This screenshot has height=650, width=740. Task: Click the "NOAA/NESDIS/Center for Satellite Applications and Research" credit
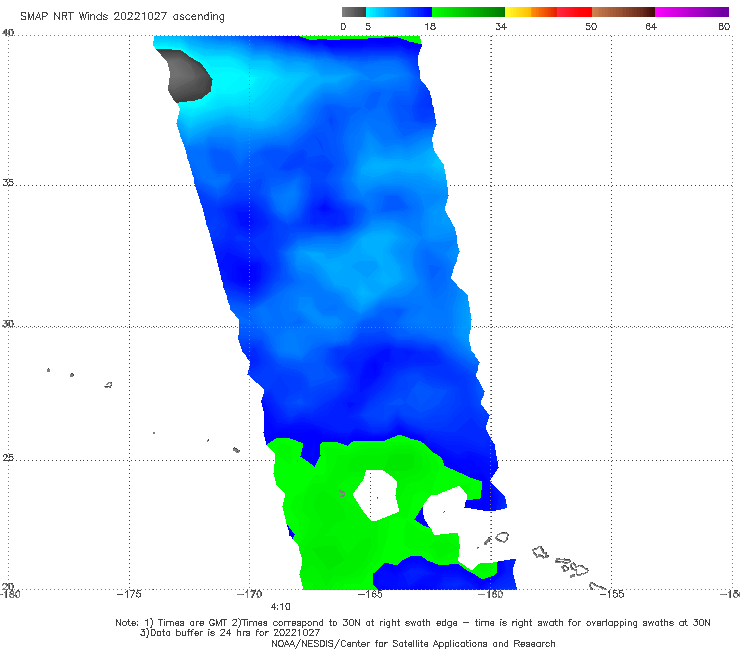tap(413, 643)
